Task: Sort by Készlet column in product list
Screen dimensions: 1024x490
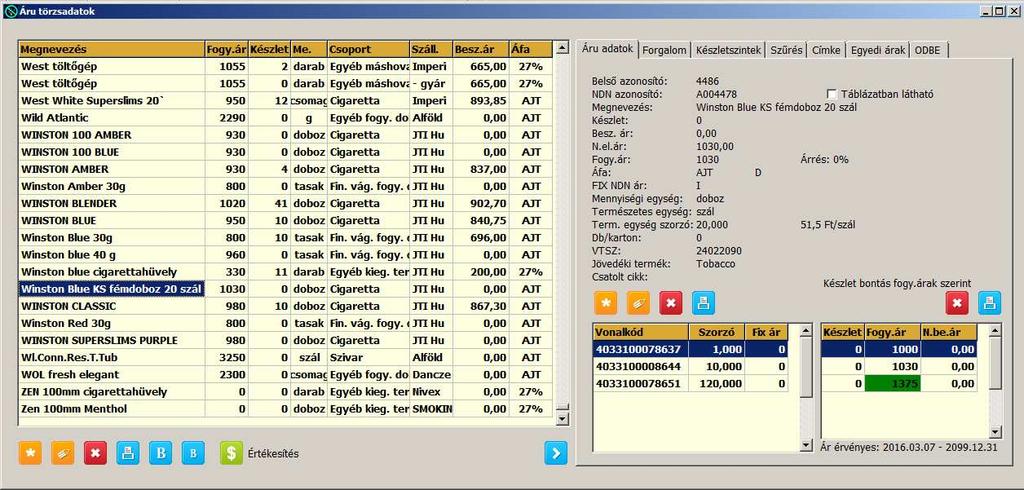Action: pos(270,49)
